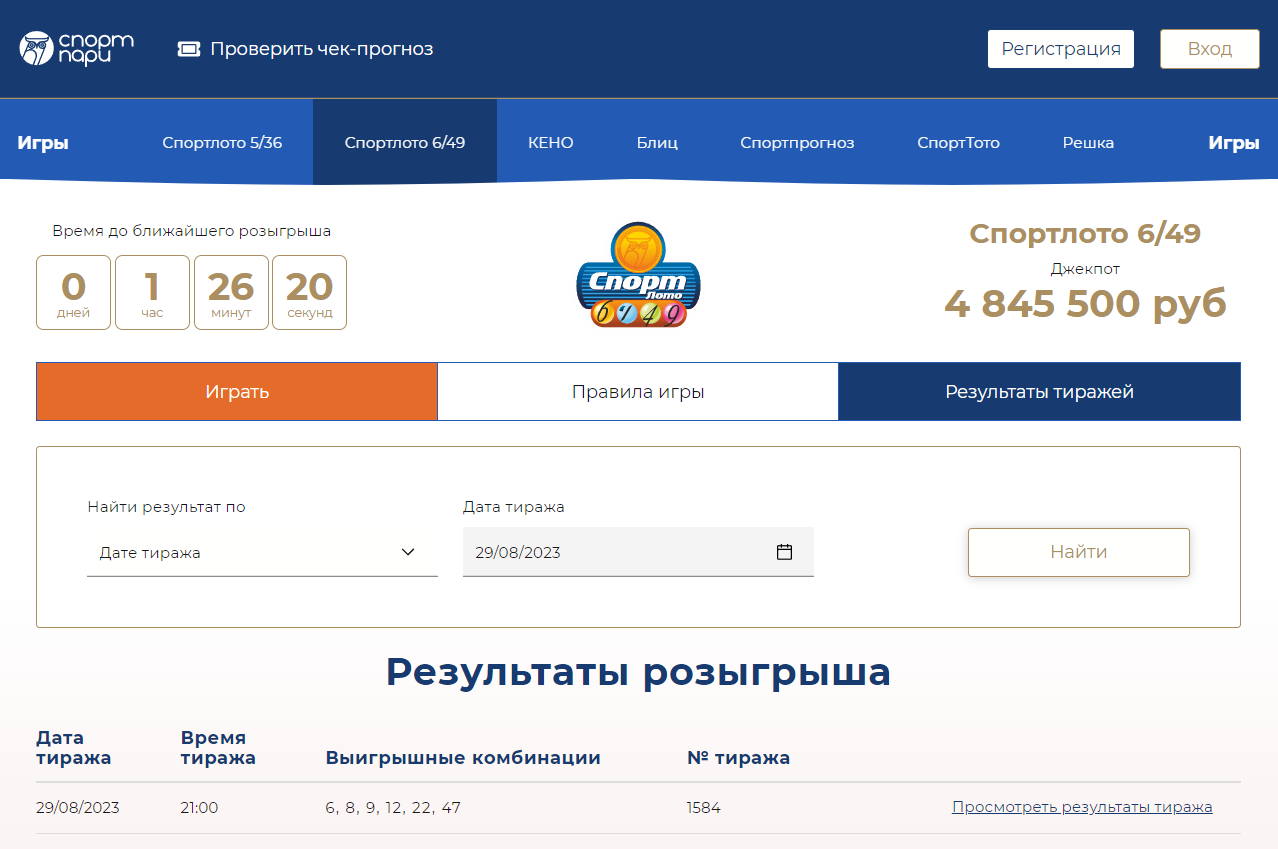Switch to Спортлото 5/36 game tab
Viewport: 1278px width, 849px height.
point(222,142)
